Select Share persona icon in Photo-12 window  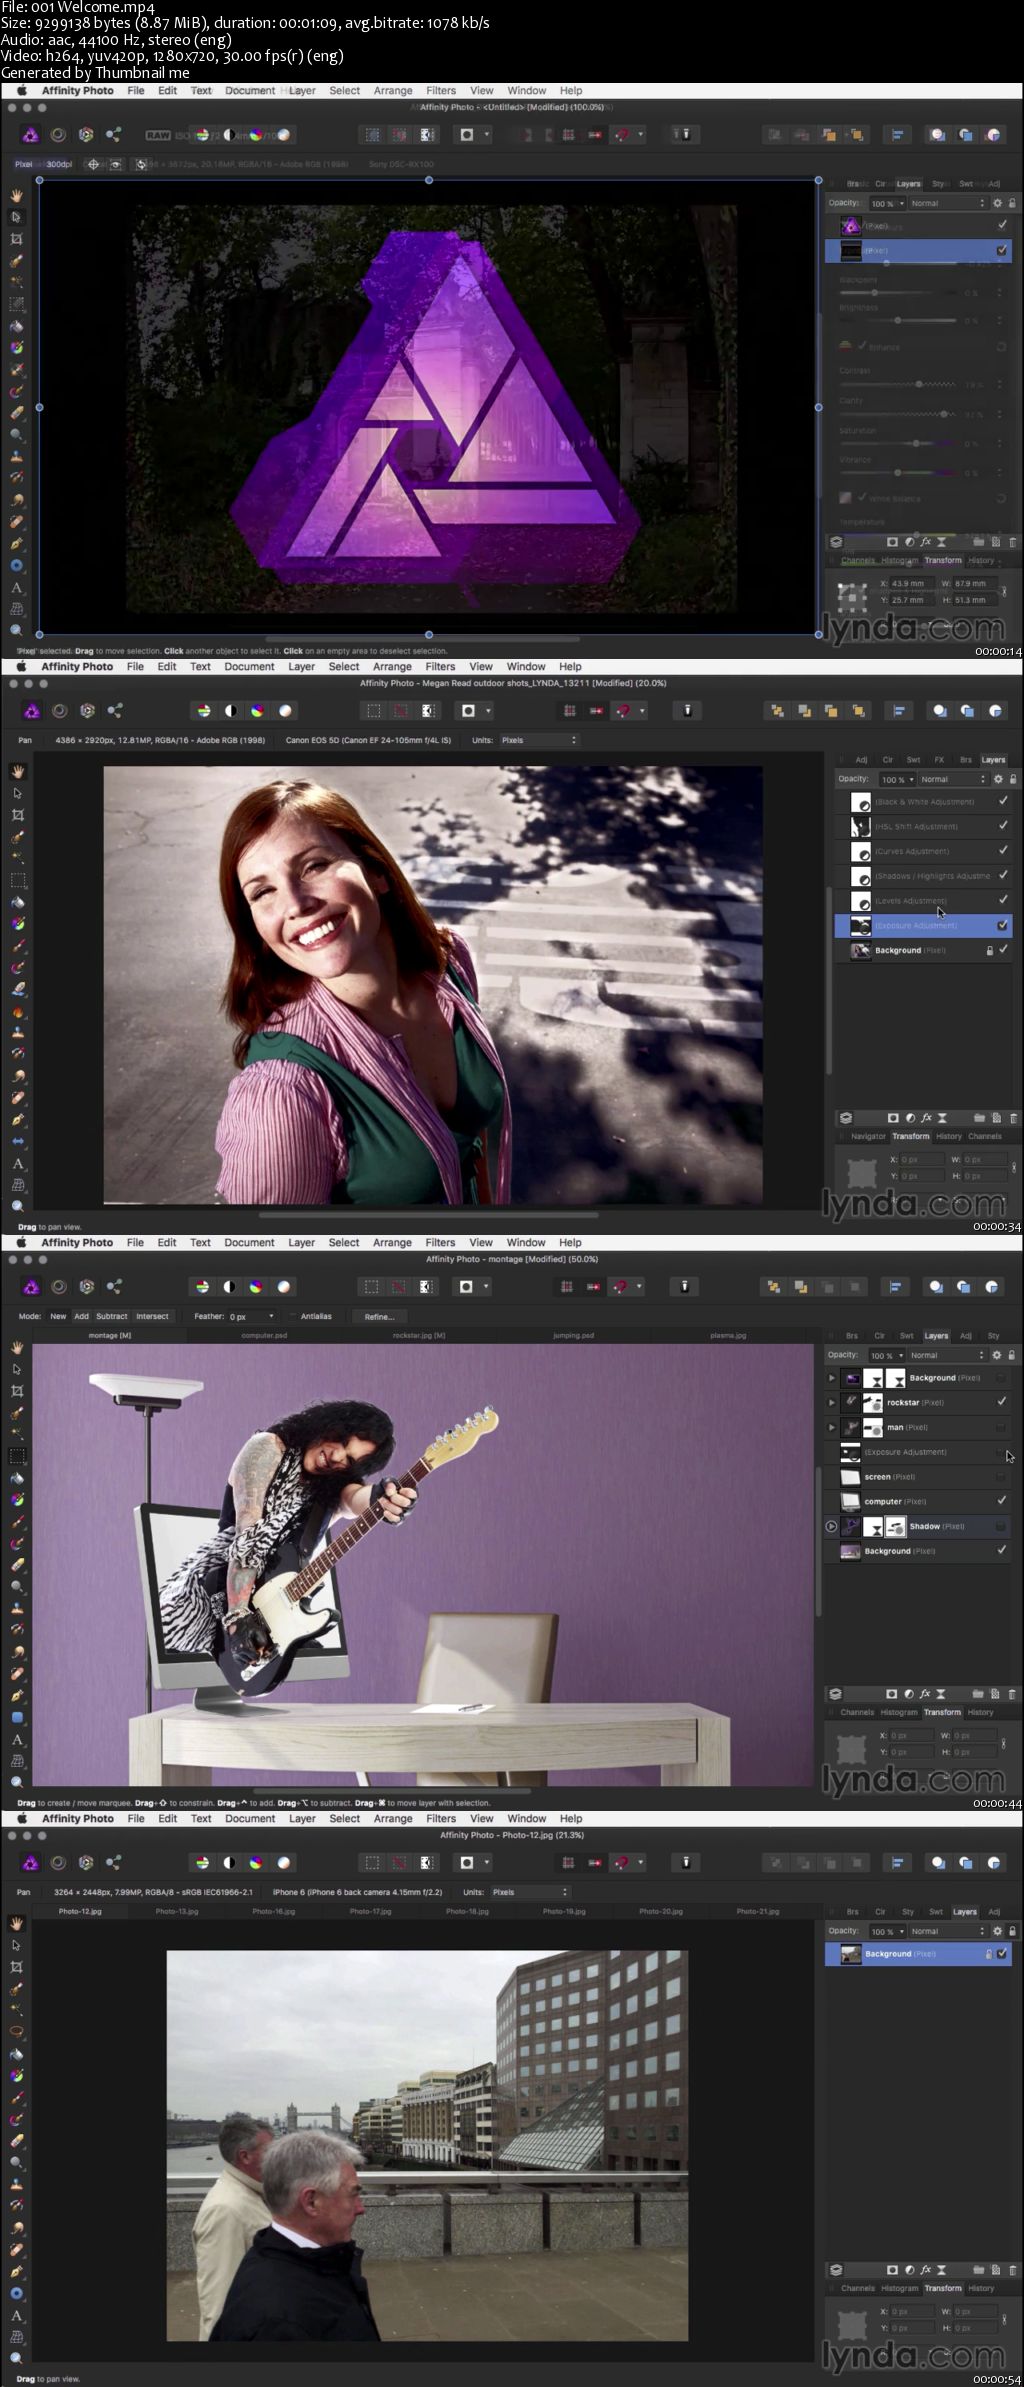115,1863
